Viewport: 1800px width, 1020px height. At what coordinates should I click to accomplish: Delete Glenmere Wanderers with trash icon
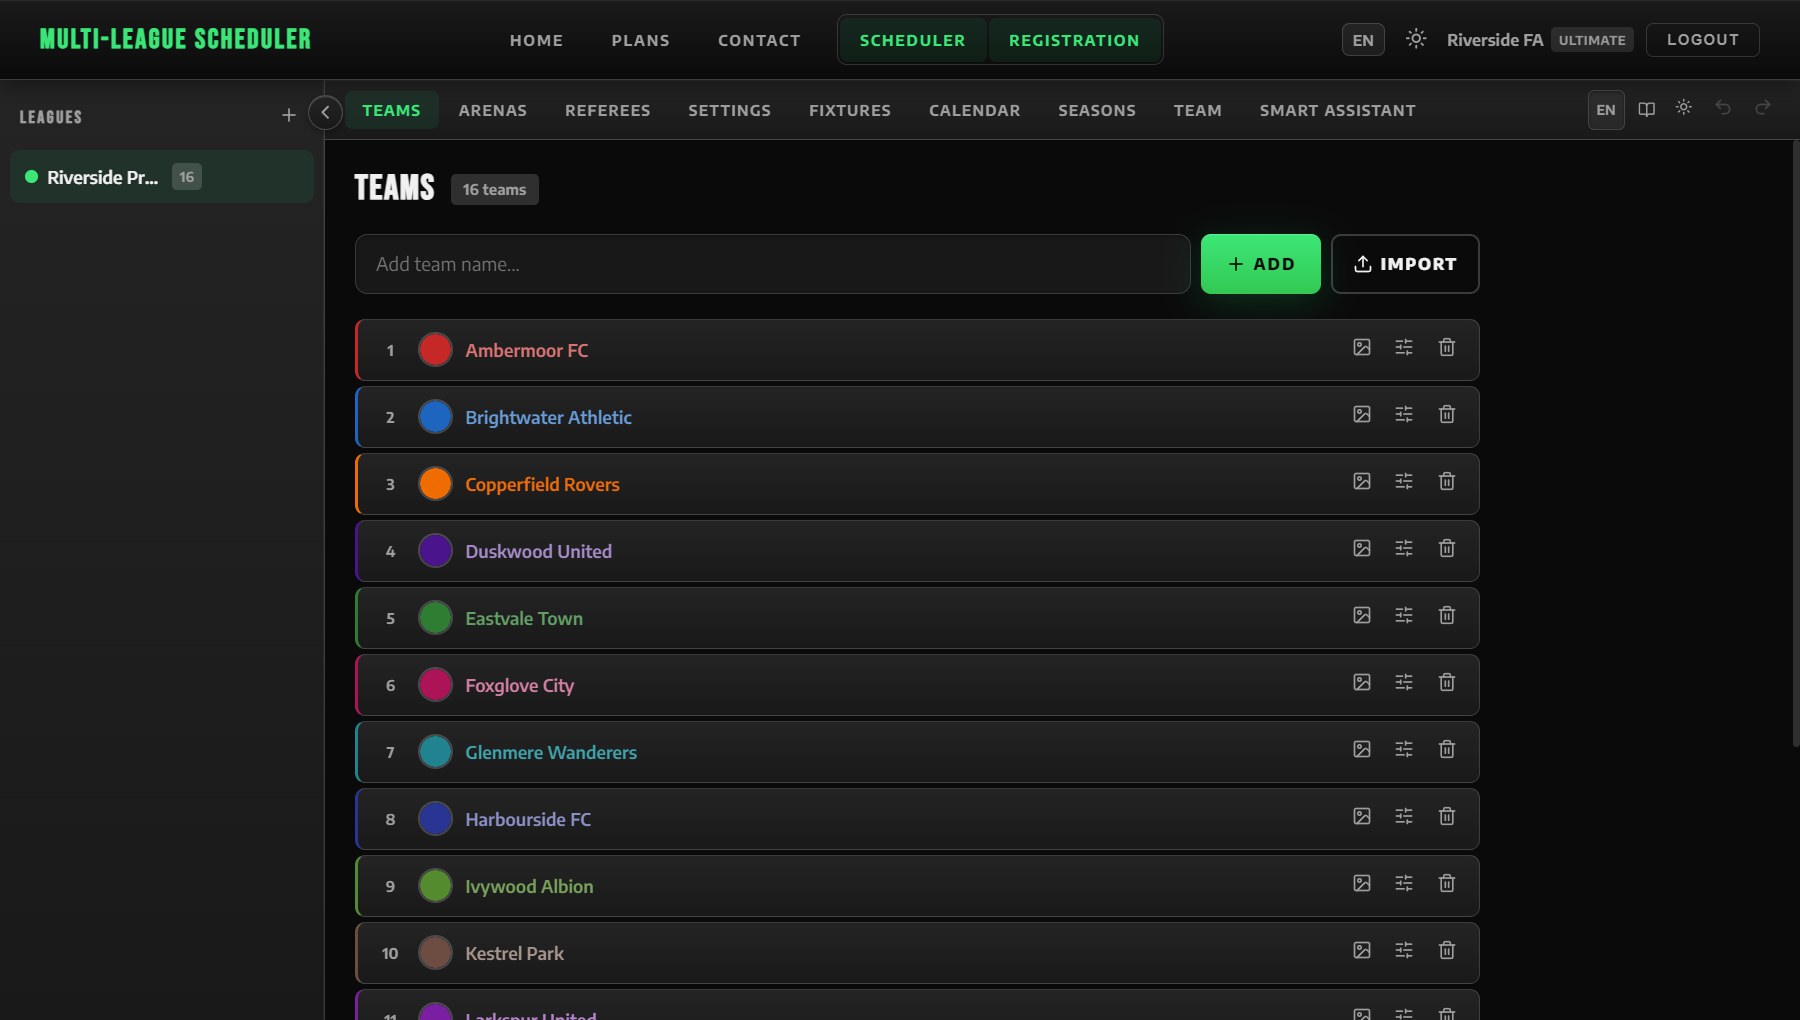click(1446, 750)
